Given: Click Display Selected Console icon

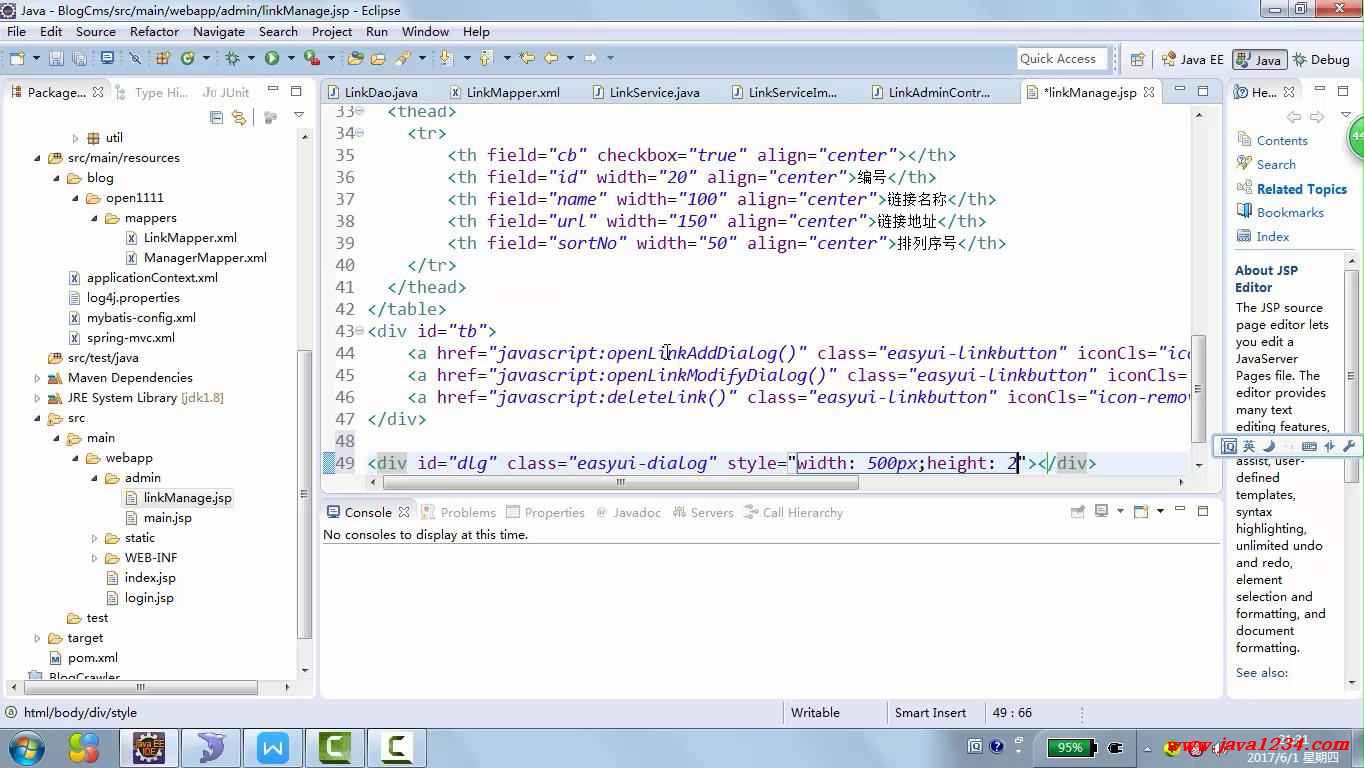Looking at the screenshot, I should pyautogui.click(x=1101, y=511).
